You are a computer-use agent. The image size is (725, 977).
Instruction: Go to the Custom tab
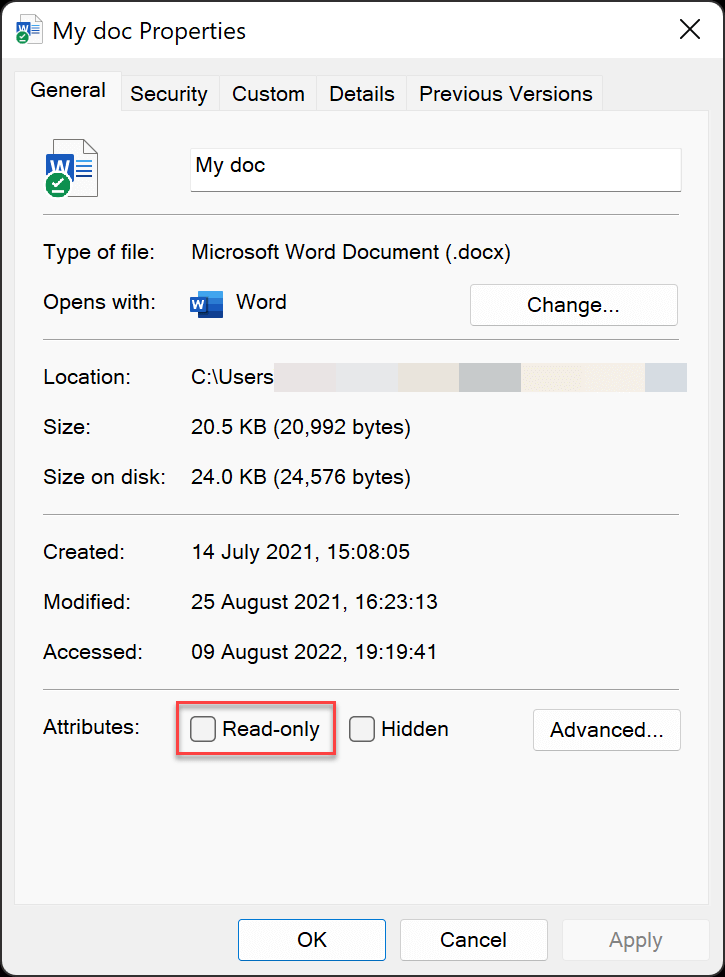pos(268,93)
